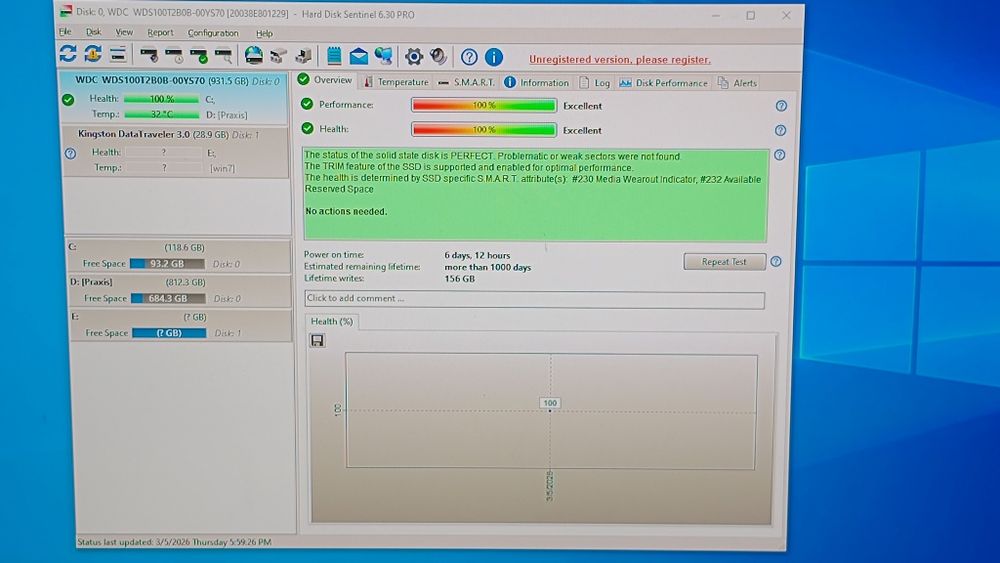The width and height of the screenshot is (1000, 563).
Task: Click the save floppy icon above health graph
Action: click(x=317, y=340)
